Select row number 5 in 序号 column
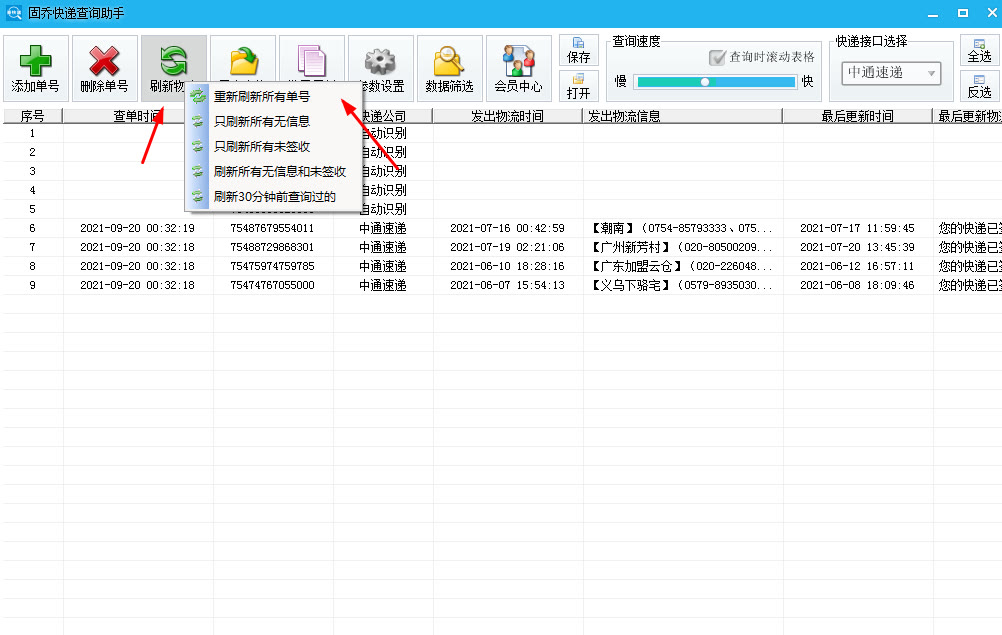This screenshot has width=1002, height=635. click(x=32, y=209)
